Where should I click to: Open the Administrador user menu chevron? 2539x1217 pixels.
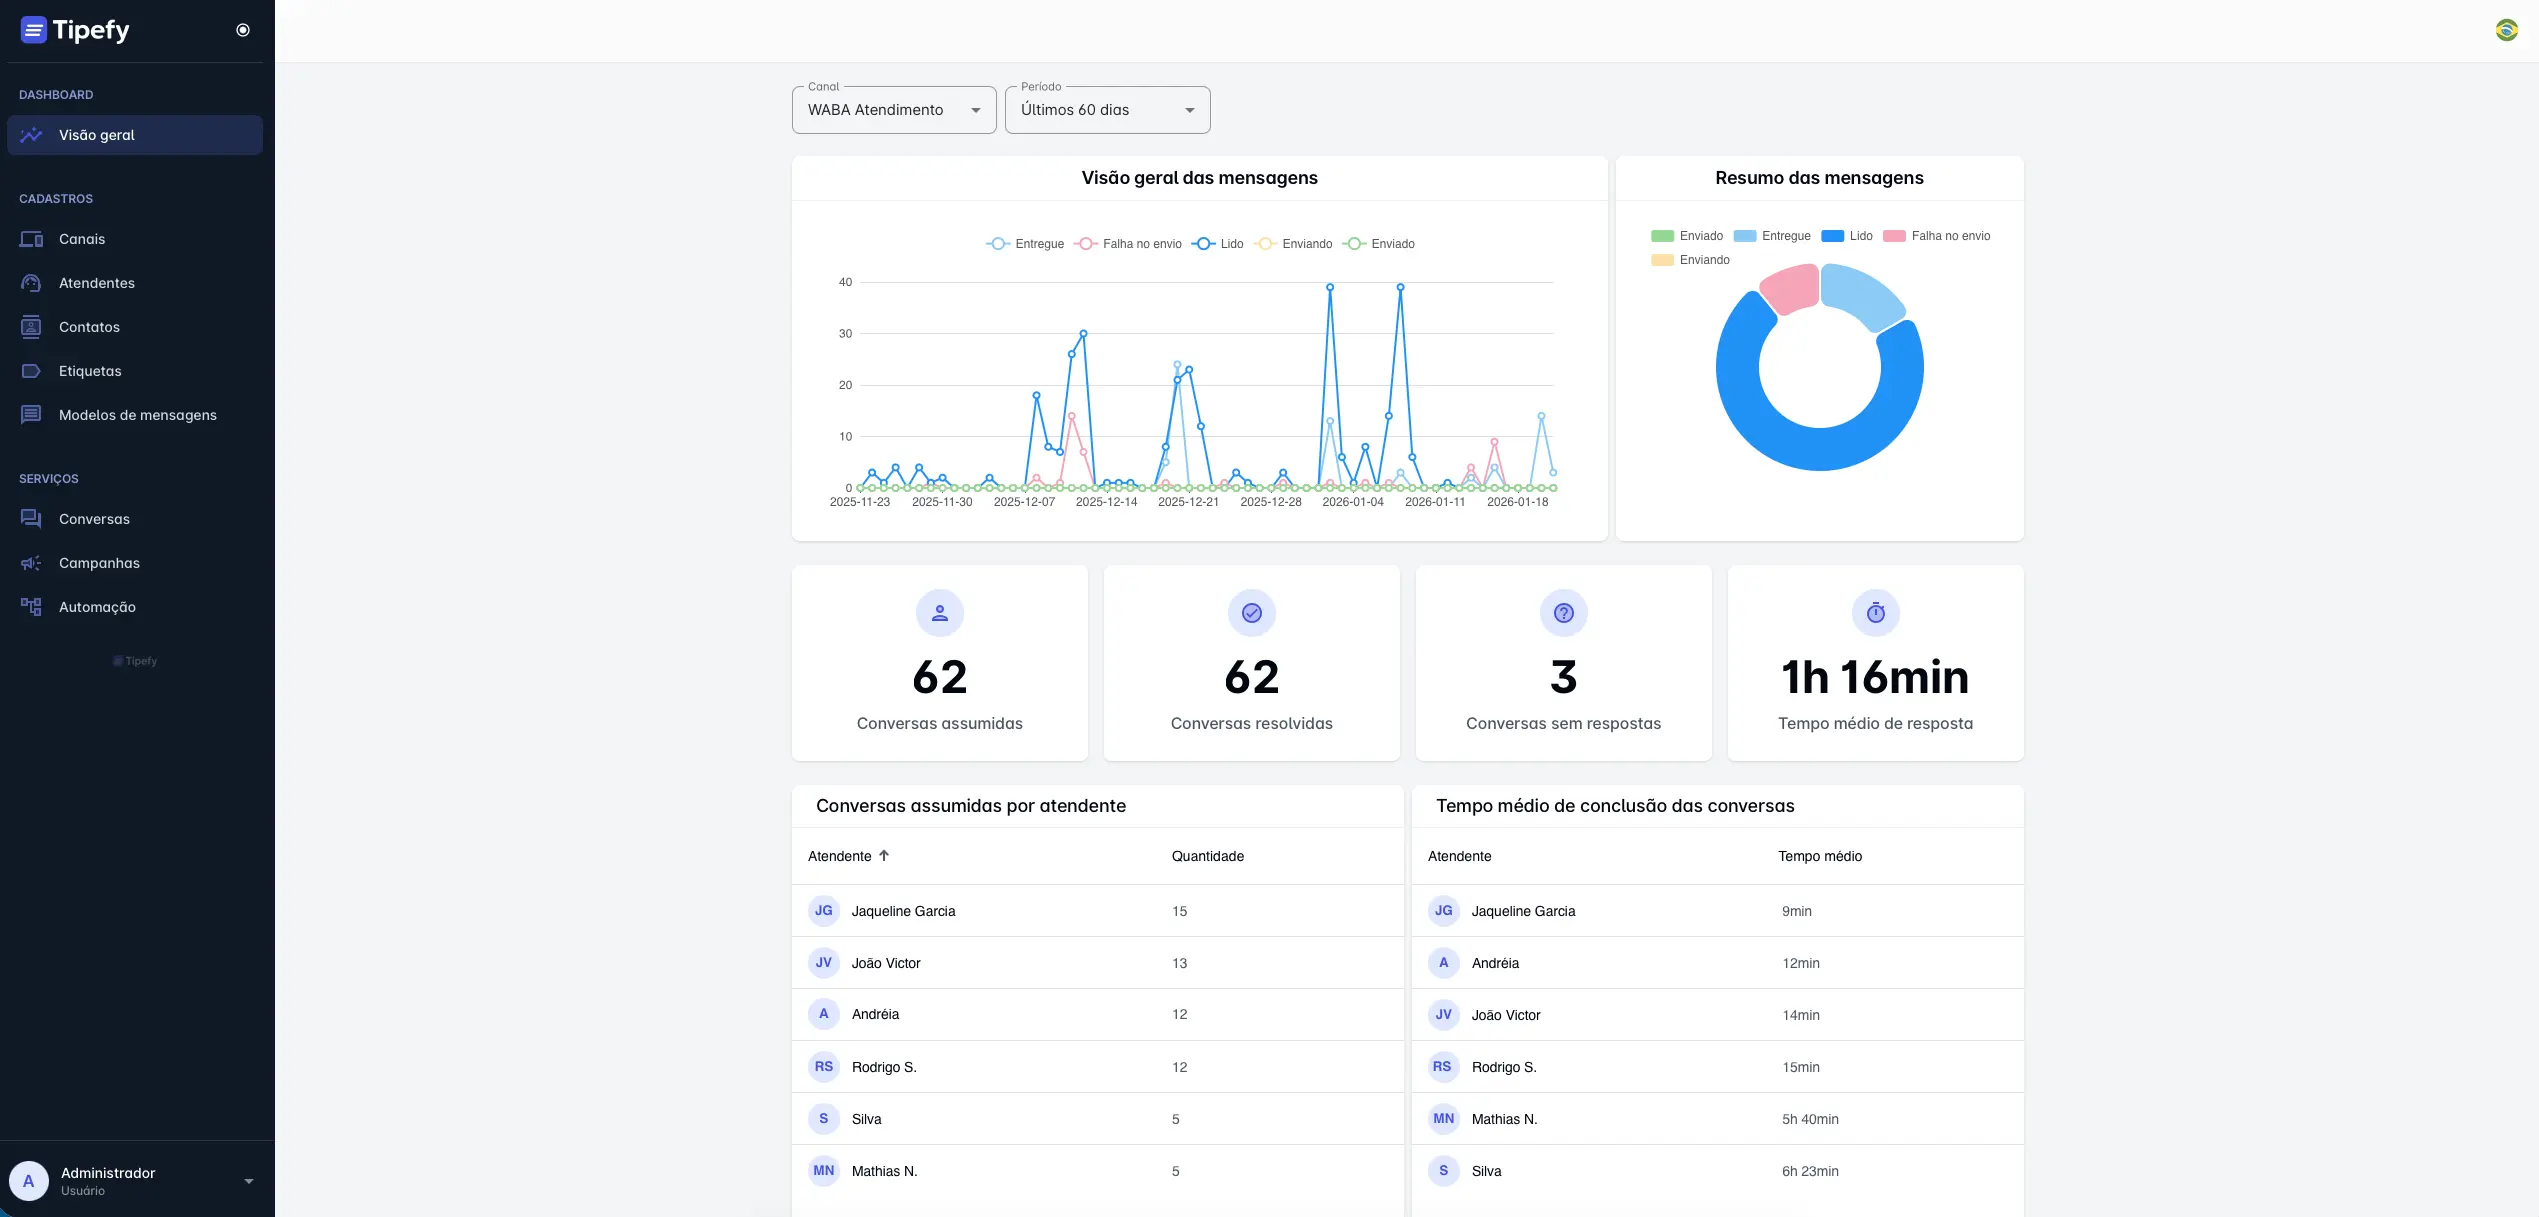pos(249,1181)
